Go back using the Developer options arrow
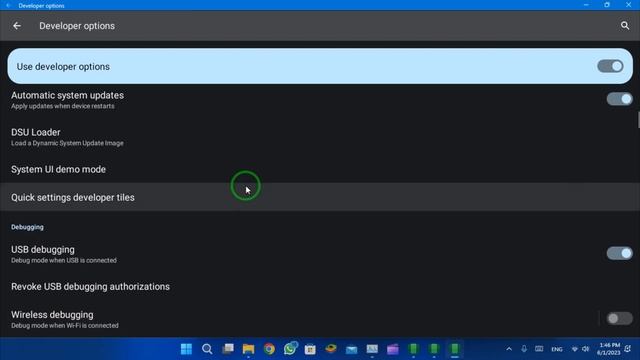The height and width of the screenshot is (360, 640). tap(17, 26)
